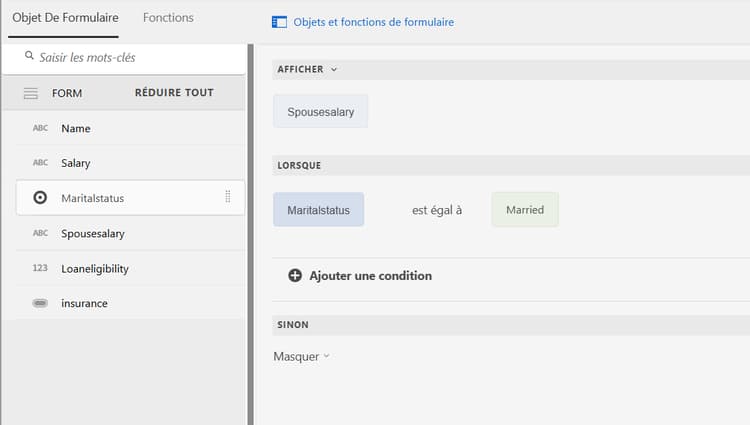Click the Objets et fonctions de formulaire link
This screenshot has width=750, height=425.
click(374, 22)
